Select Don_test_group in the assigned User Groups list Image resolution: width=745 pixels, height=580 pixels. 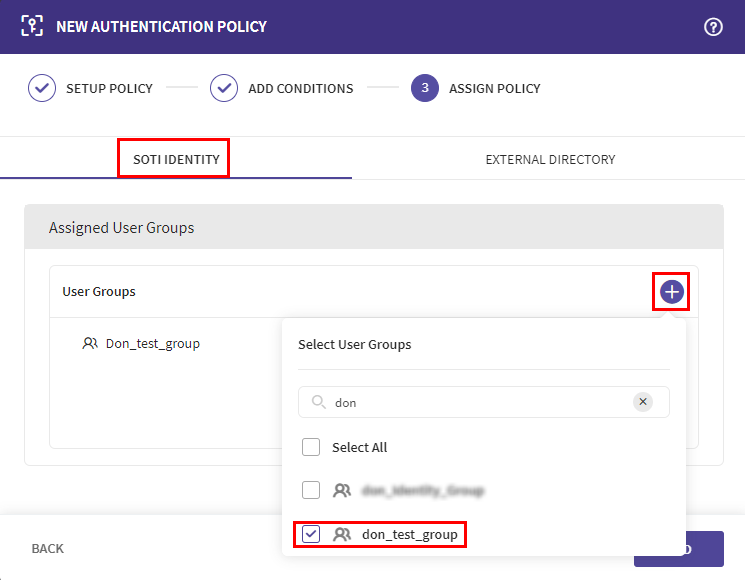(152, 344)
